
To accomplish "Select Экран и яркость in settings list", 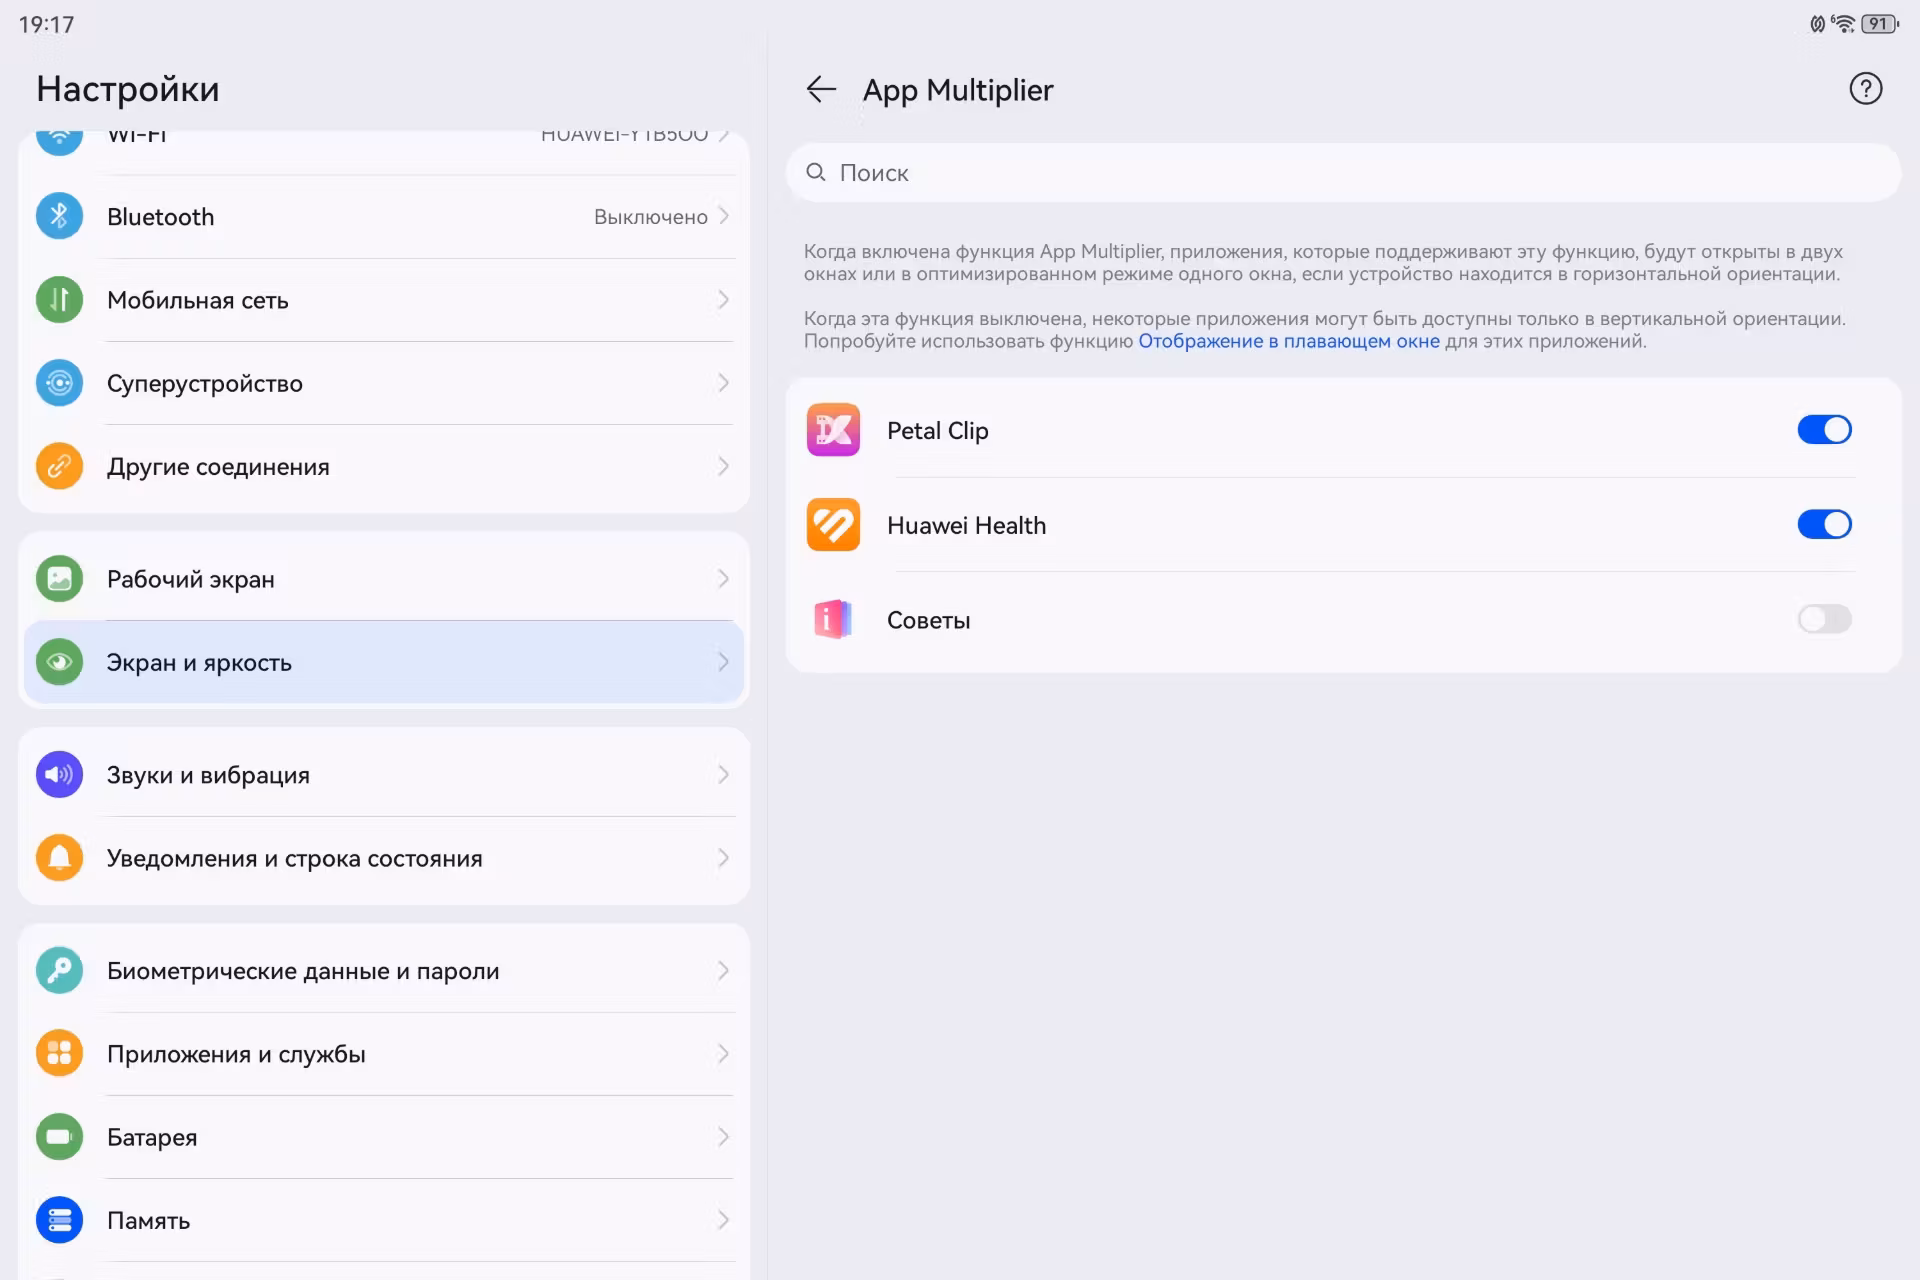I will 384,661.
